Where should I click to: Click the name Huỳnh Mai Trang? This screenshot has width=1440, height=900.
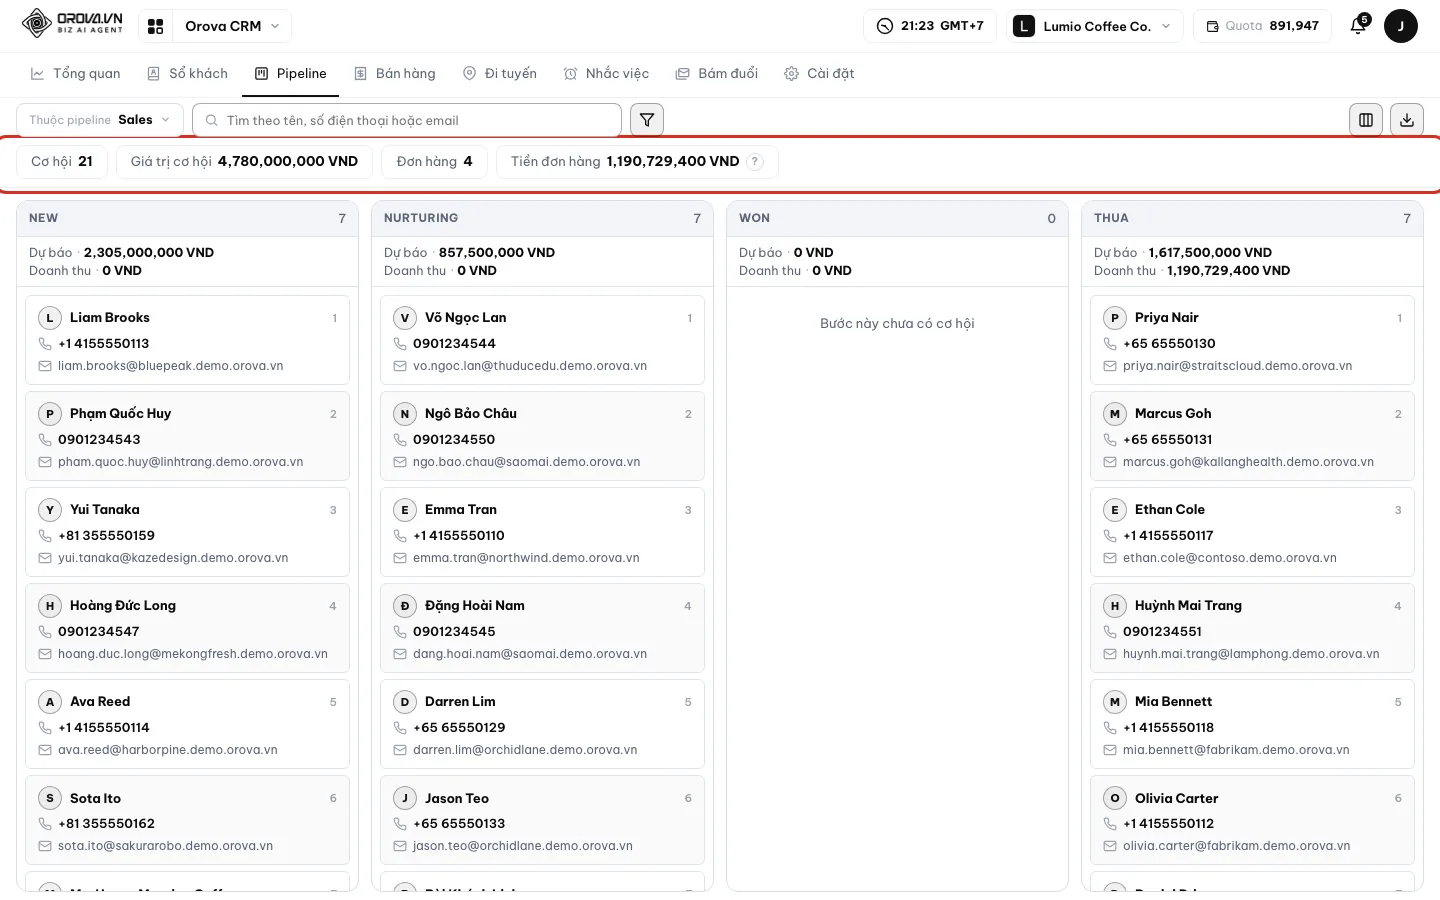pyautogui.click(x=1188, y=606)
